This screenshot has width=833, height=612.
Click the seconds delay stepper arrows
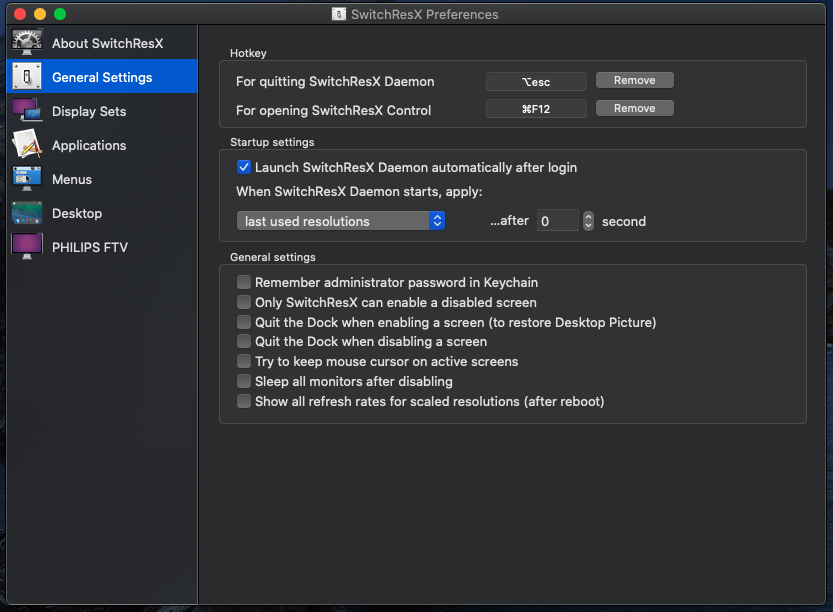(x=588, y=221)
